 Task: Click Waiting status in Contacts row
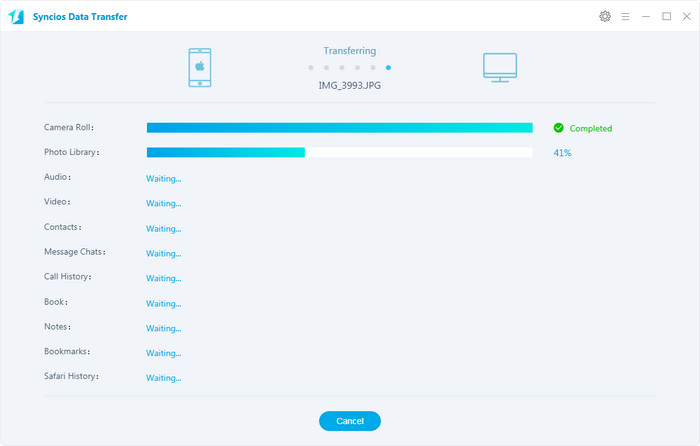[x=163, y=229]
